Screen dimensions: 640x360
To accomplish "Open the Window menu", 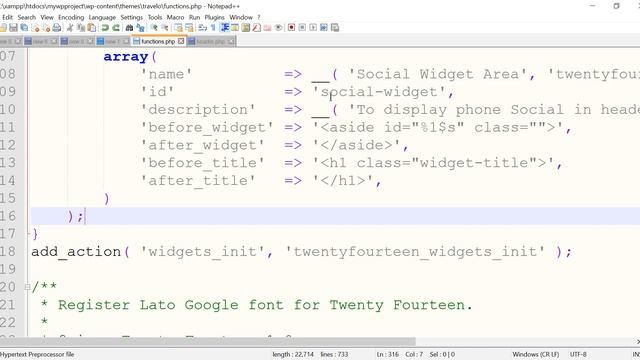I will point(241,17).
